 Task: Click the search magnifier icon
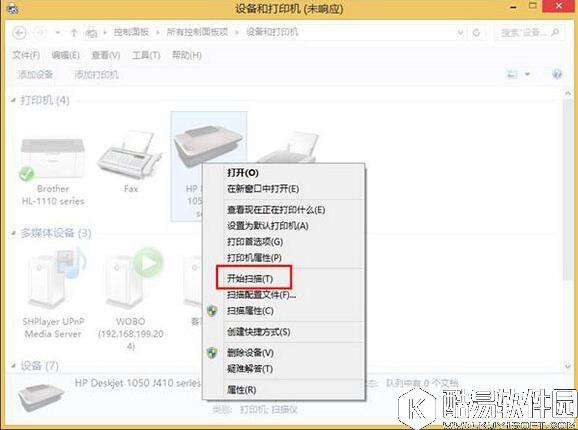556,33
